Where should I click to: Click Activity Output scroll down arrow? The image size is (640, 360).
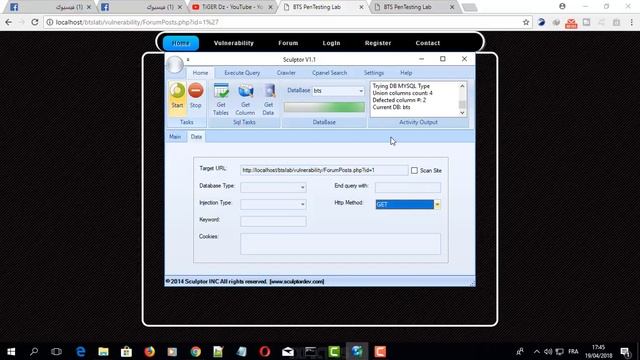click(x=462, y=113)
